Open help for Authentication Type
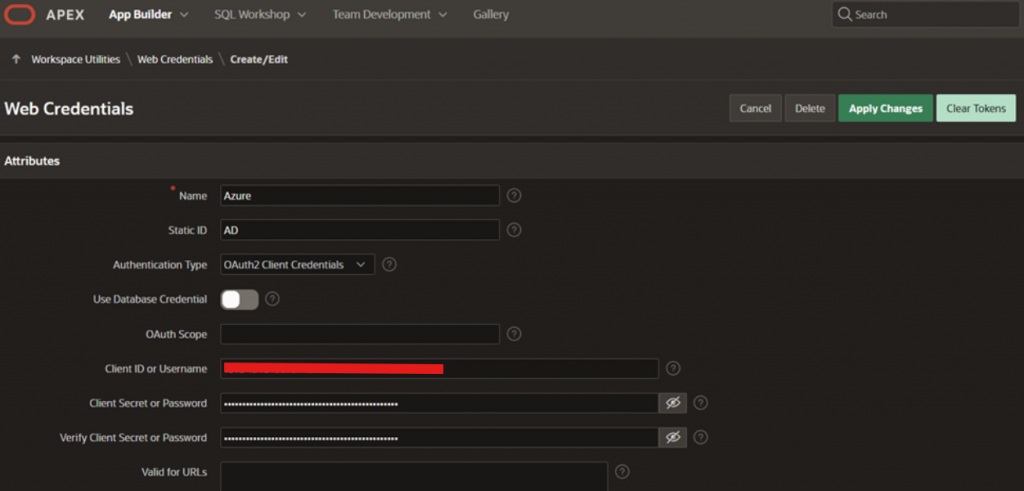The image size is (1024, 491). pos(389,264)
